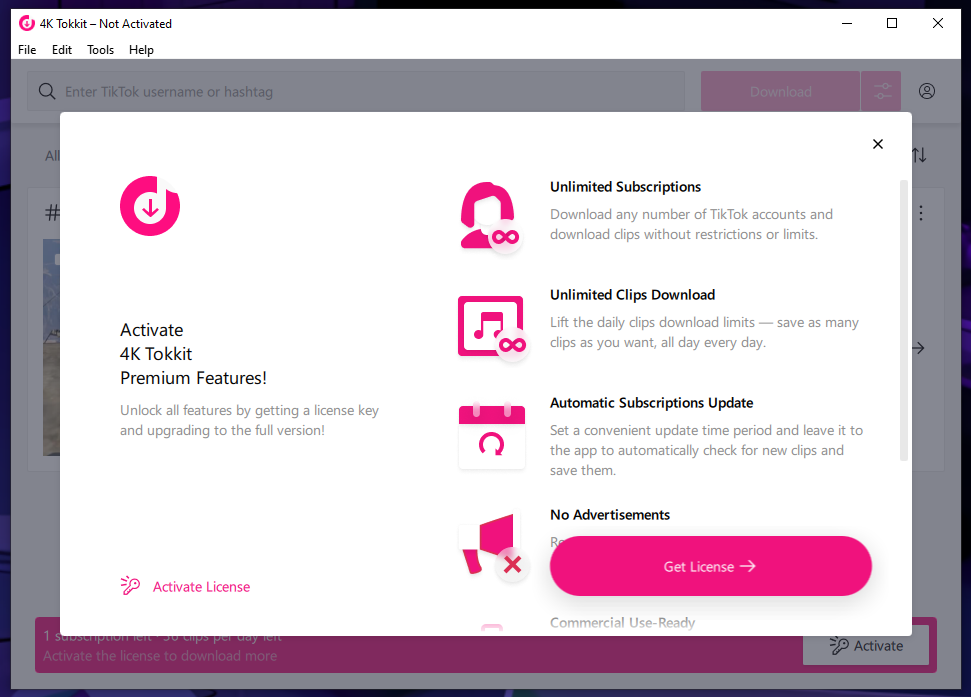Image resolution: width=971 pixels, height=697 pixels.
Task: Open the three-dot options menu
Action: (921, 213)
